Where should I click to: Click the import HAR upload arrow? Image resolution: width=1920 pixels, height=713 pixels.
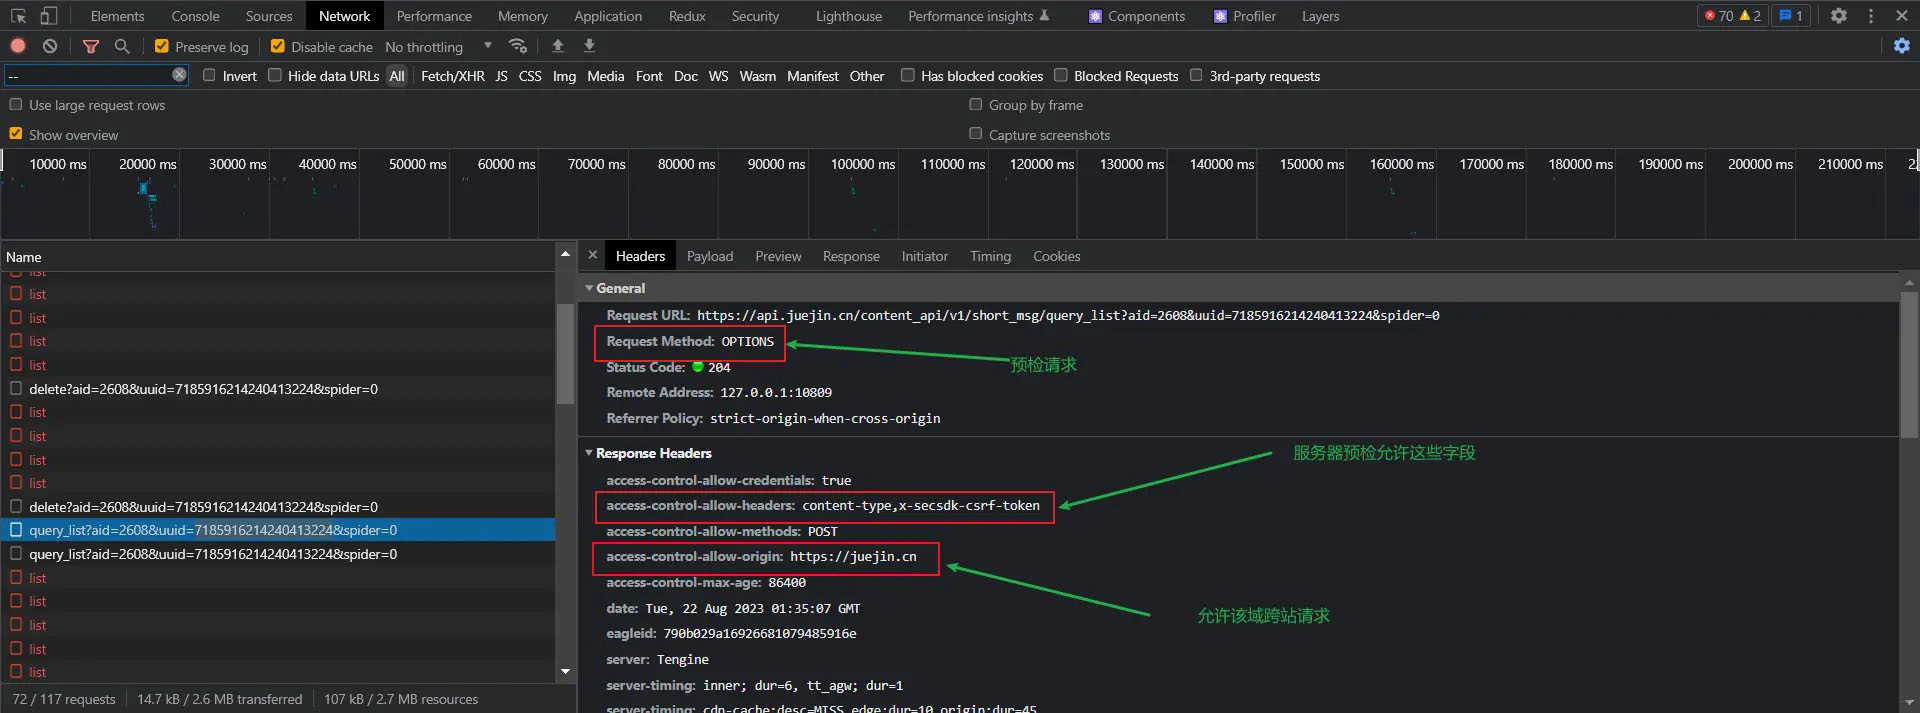coord(558,46)
